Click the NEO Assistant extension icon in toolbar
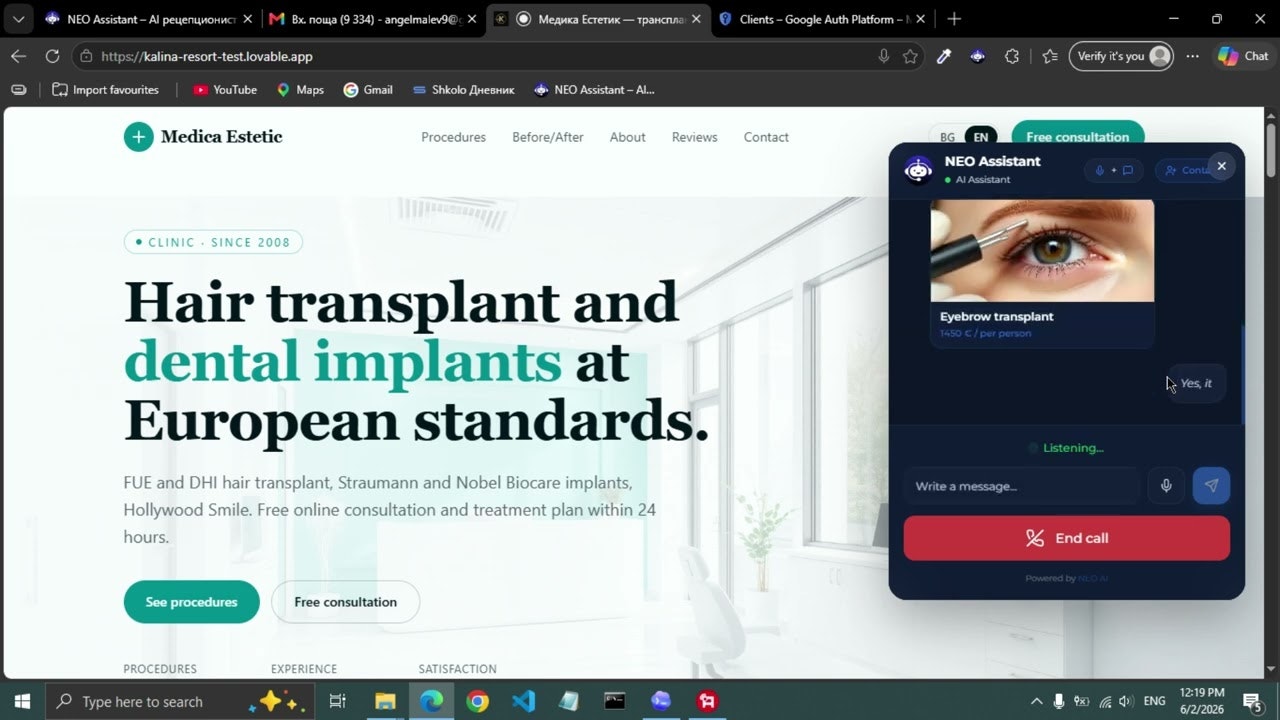The width and height of the screenshot is (1280, 720). [x=978, y=56]
